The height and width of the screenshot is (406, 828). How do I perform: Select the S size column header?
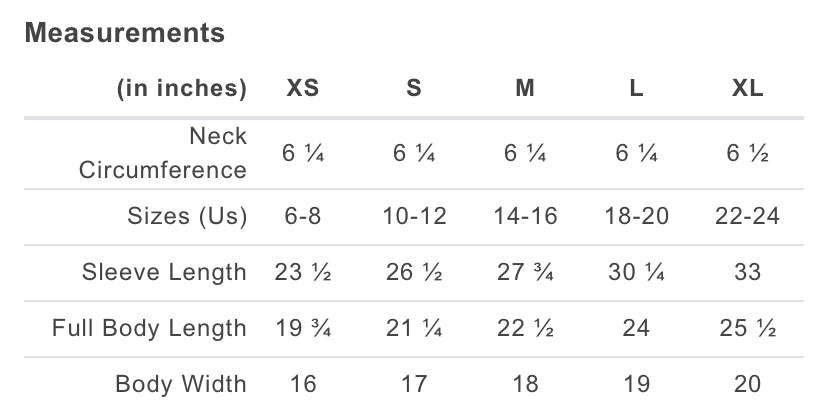coord(414,88)
